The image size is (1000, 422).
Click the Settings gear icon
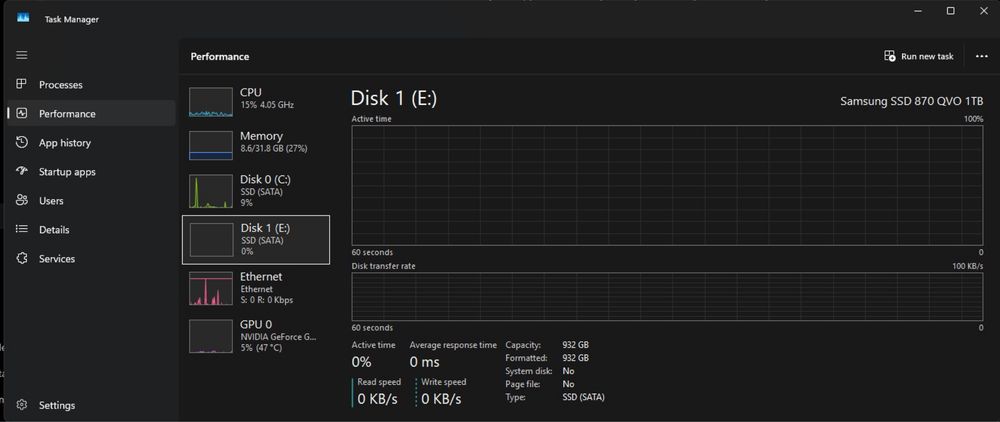22,405
